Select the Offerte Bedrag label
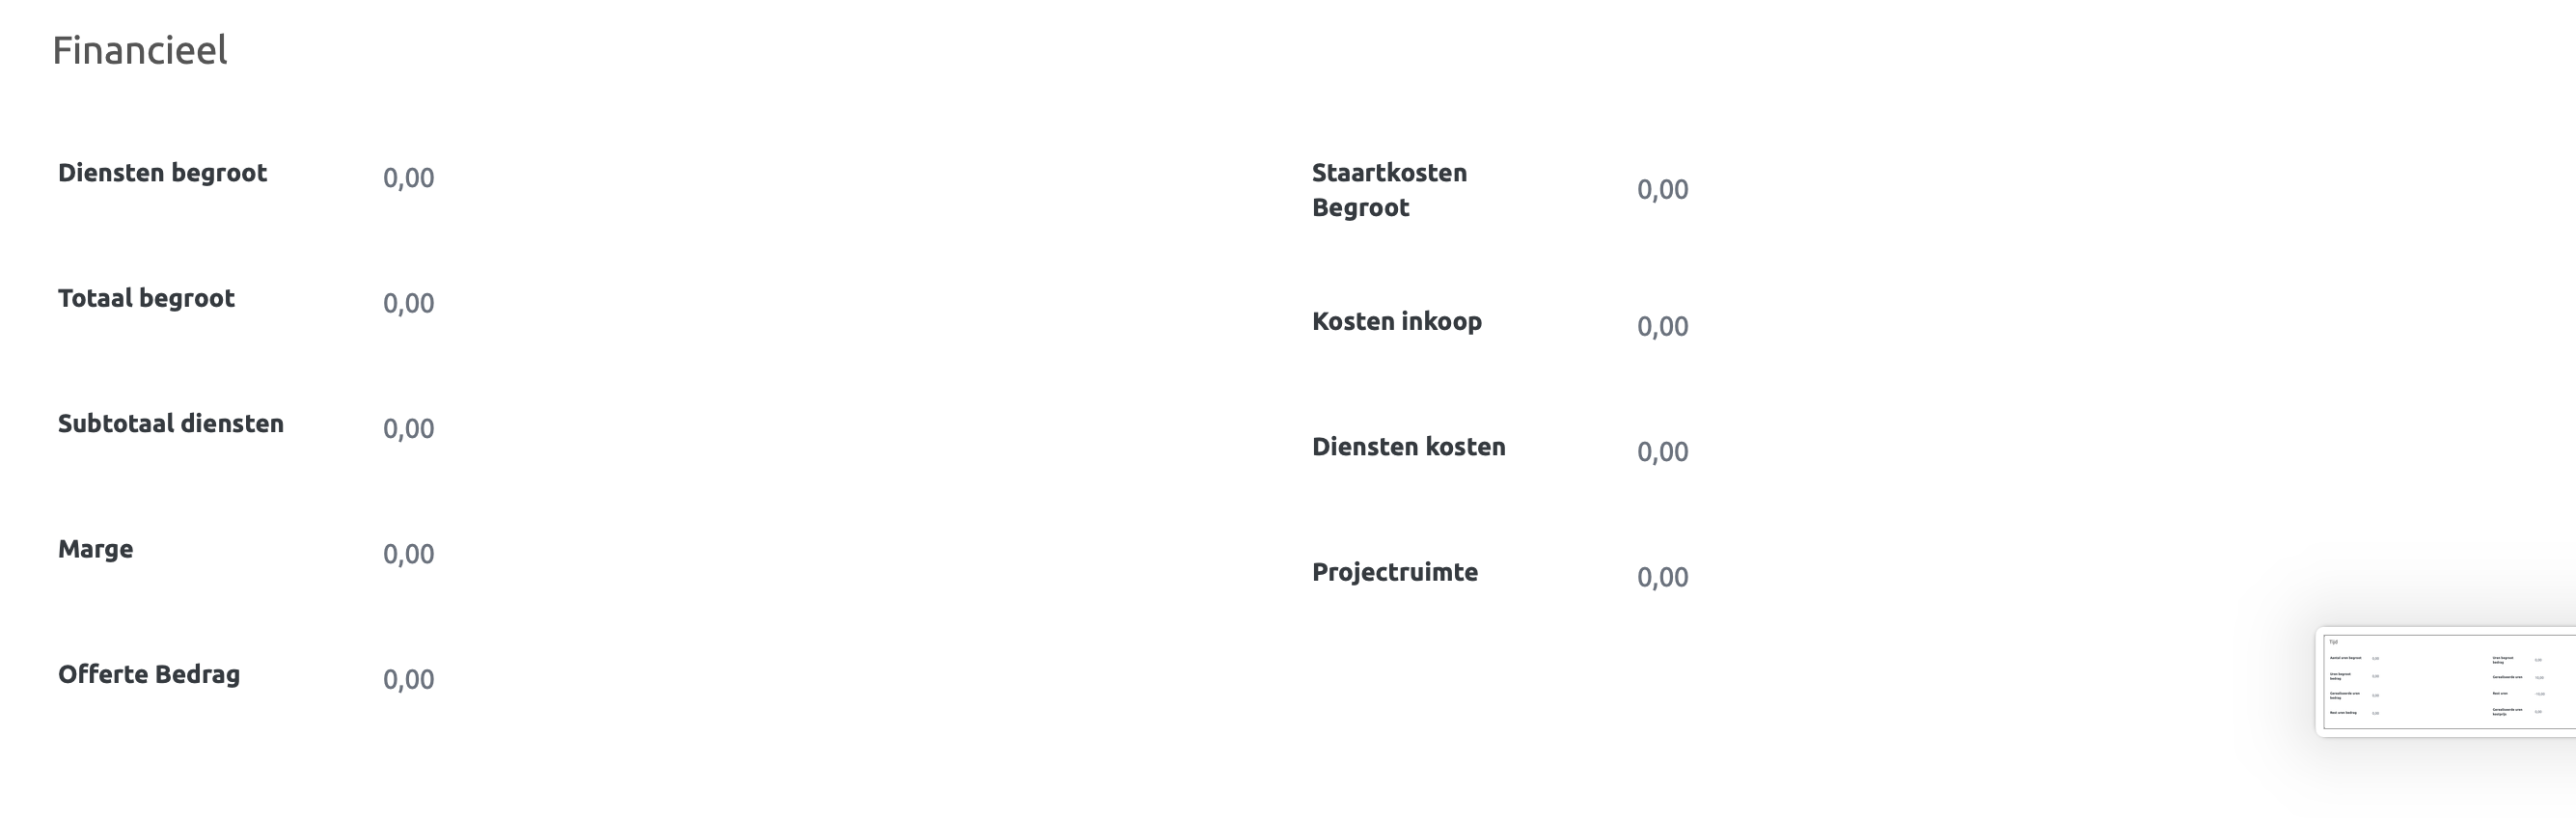 [x=149, y=674]
